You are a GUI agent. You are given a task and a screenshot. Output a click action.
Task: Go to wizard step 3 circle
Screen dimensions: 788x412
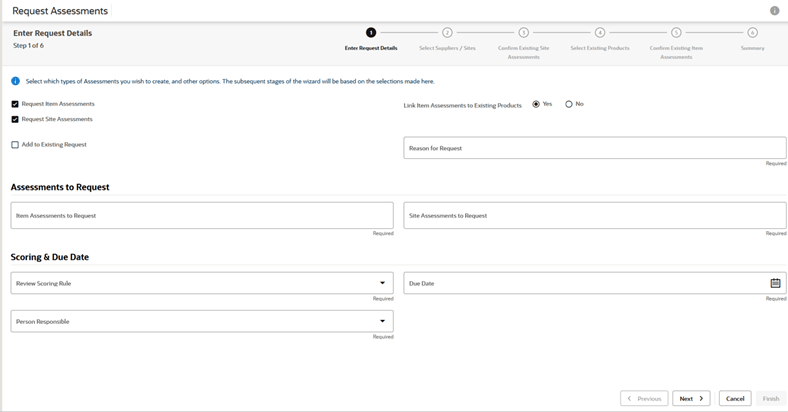(x=523, y=33)
